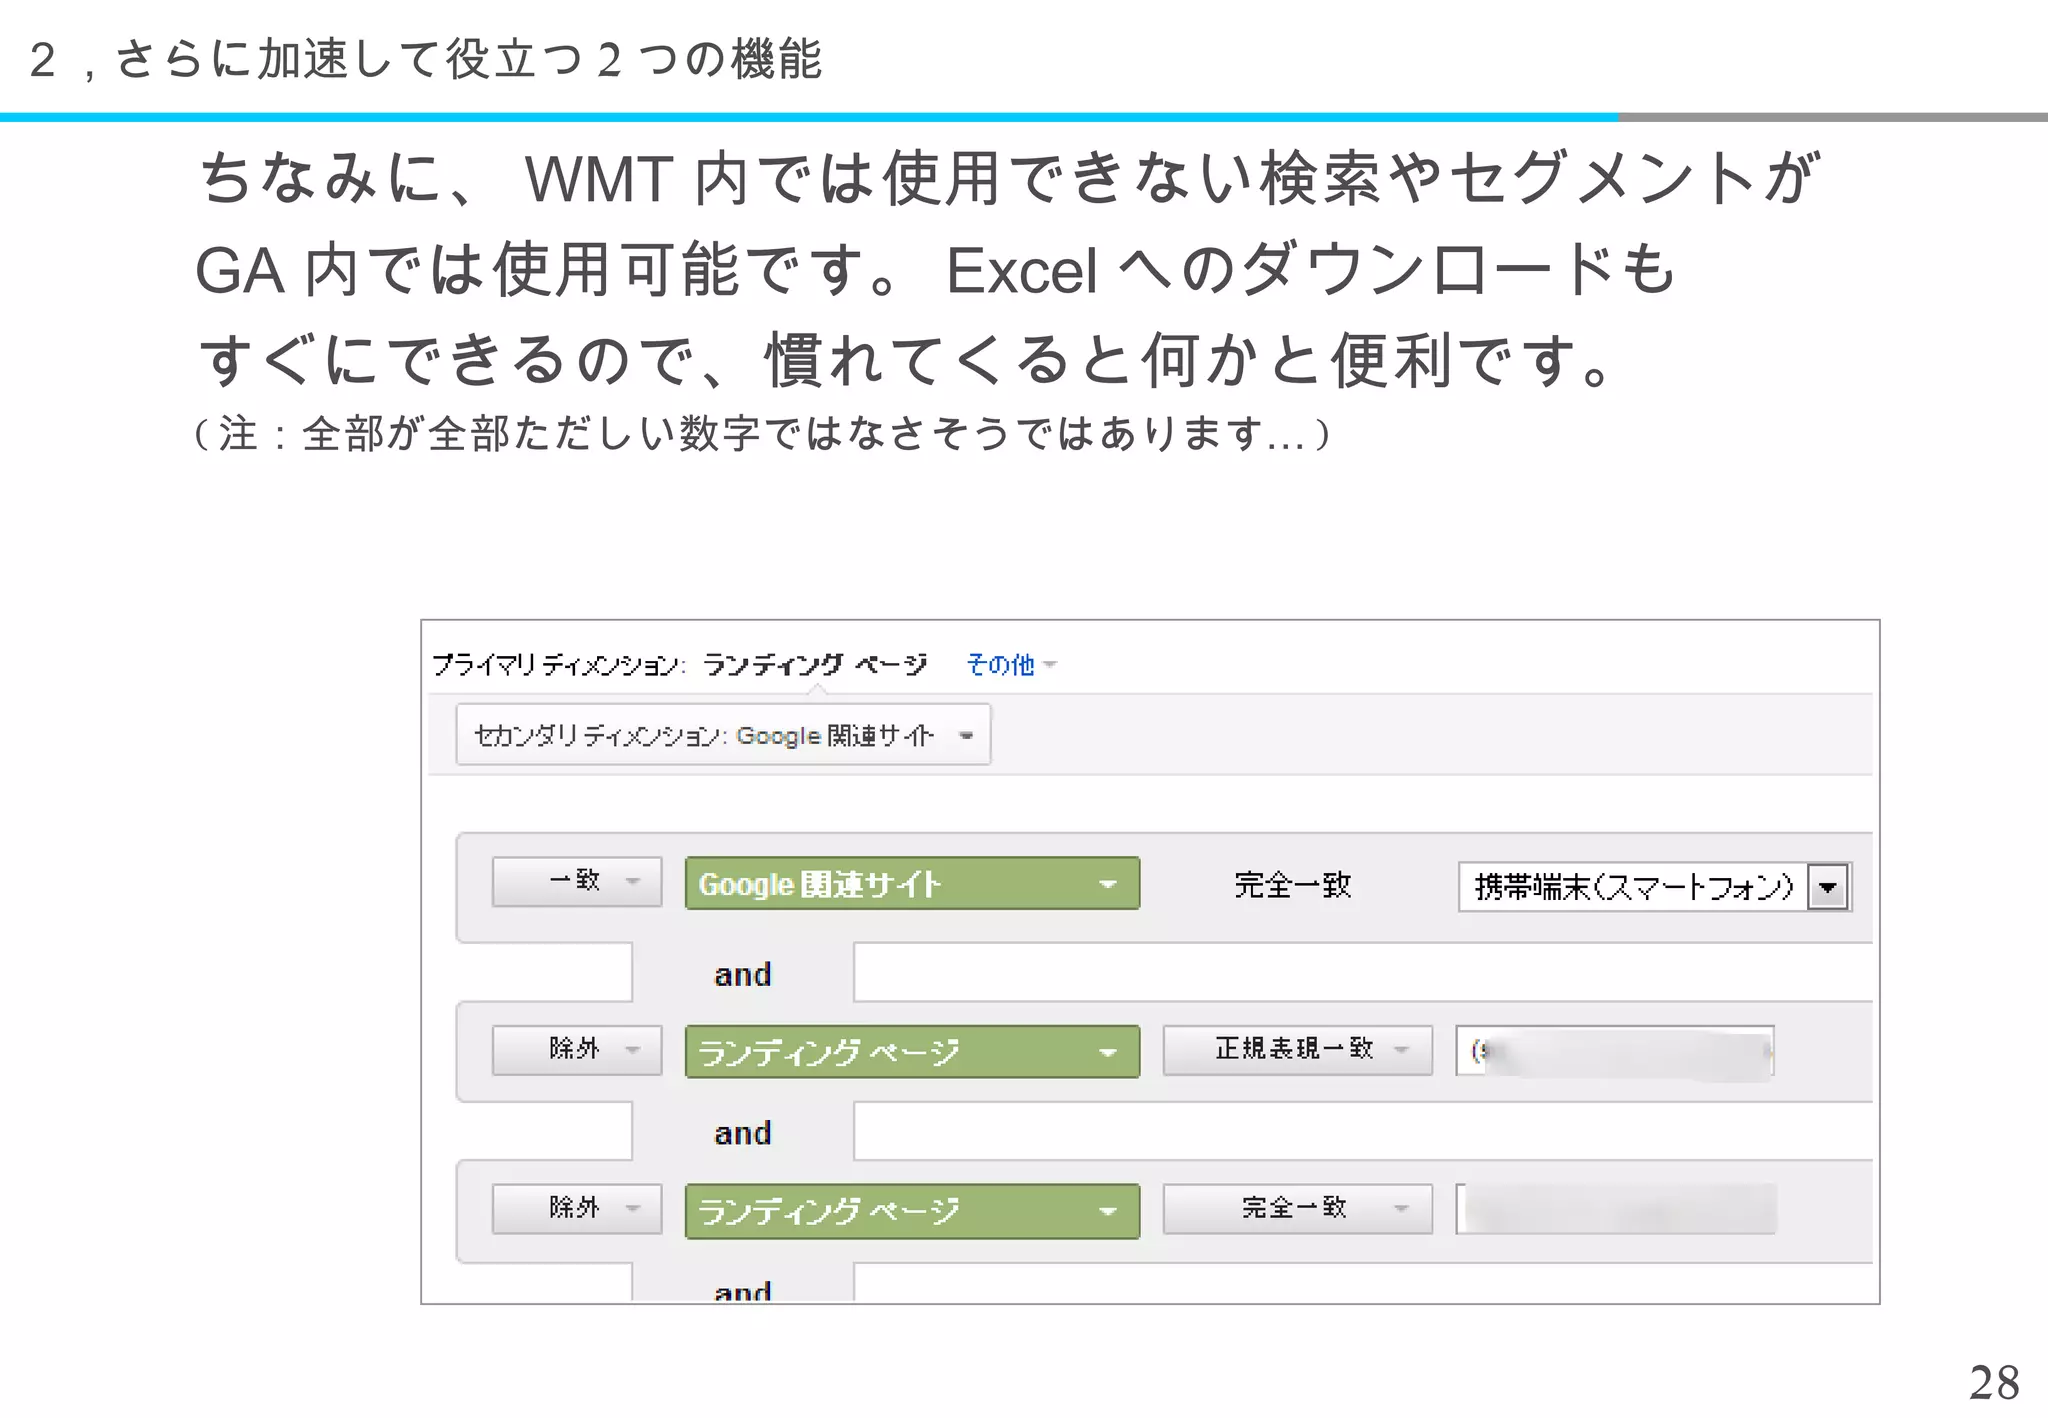This screenshot has height=1418, width=2048.
Task: Open the ランディング ページ dropdown in last filter row
Action: pos(912,1211)
